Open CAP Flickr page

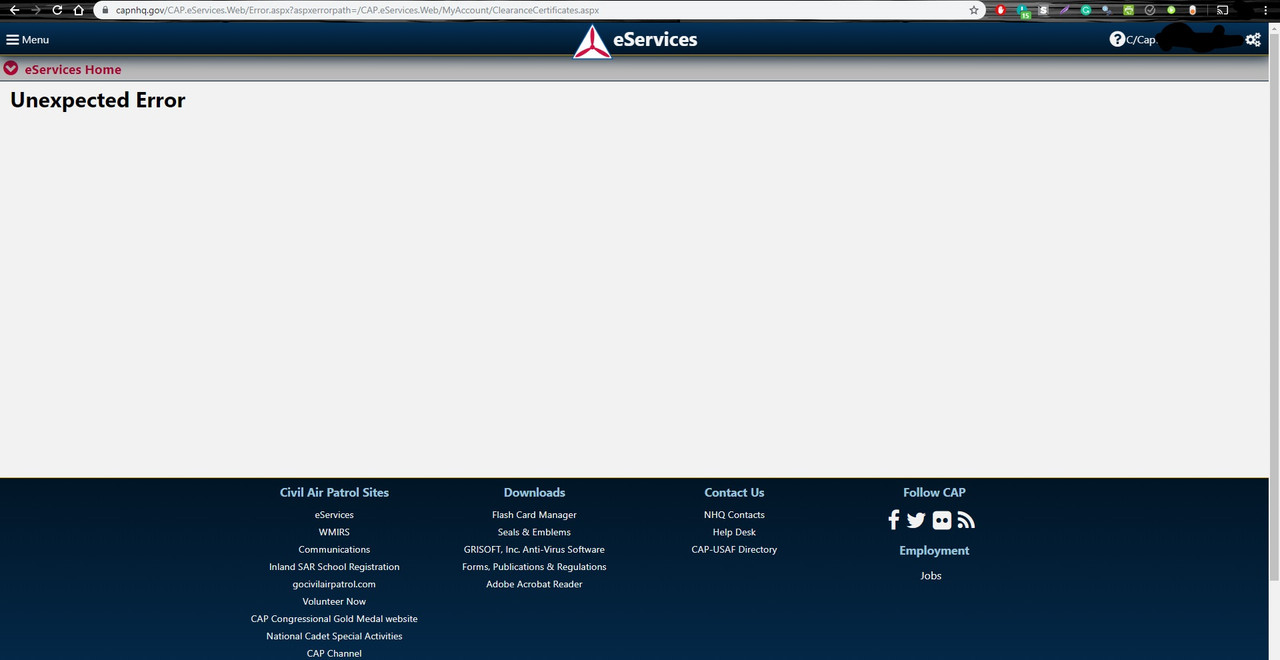click(942, 520)
